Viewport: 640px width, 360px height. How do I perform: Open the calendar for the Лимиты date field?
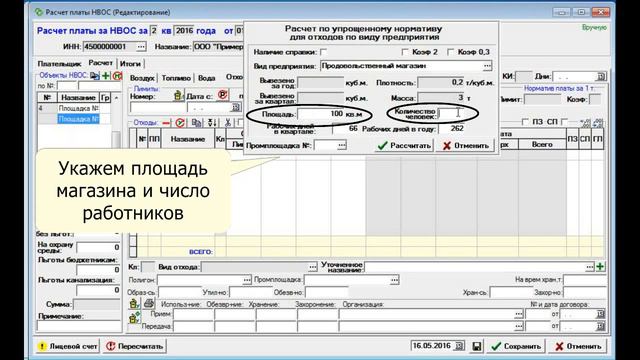pyautogui.click(x=236, y=107)
